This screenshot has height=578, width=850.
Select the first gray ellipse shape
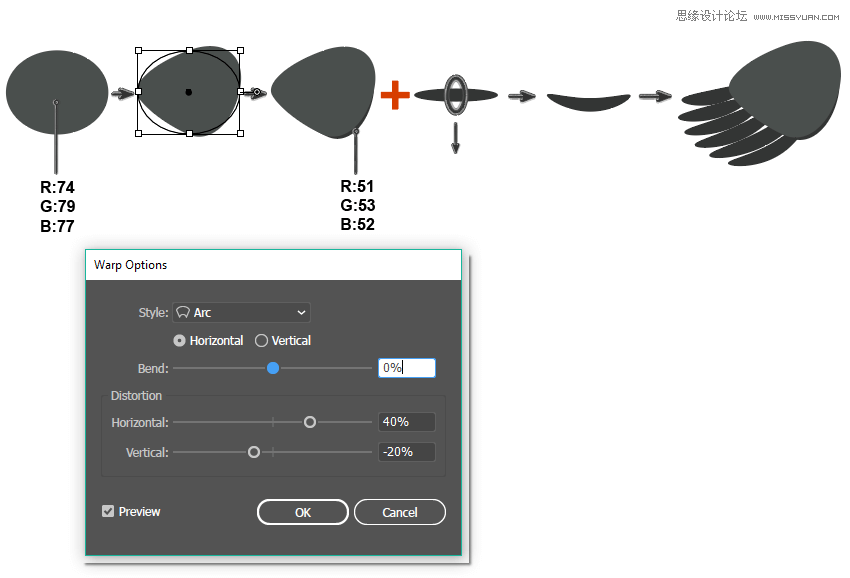56,90
